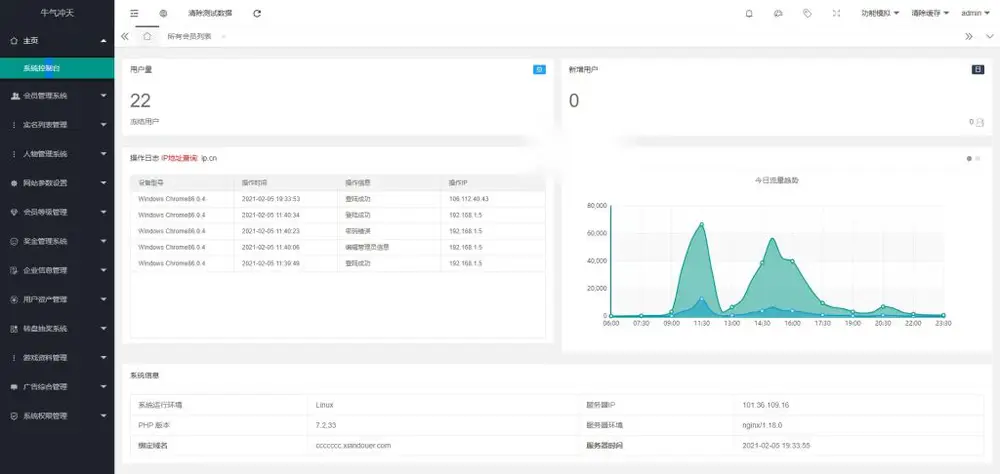Screen dimensions: 1000x474
Task: Click the 会员管理系统 people icon
Action: point(15,96)
